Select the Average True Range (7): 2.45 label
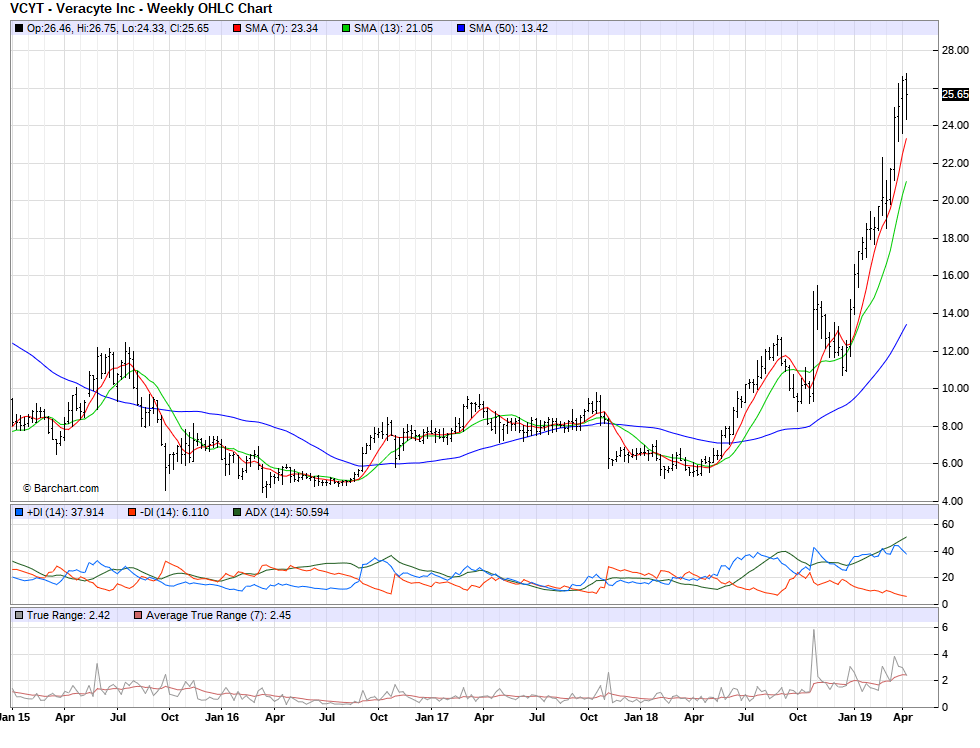Screen dimensions: 980x748 point(219,616)
